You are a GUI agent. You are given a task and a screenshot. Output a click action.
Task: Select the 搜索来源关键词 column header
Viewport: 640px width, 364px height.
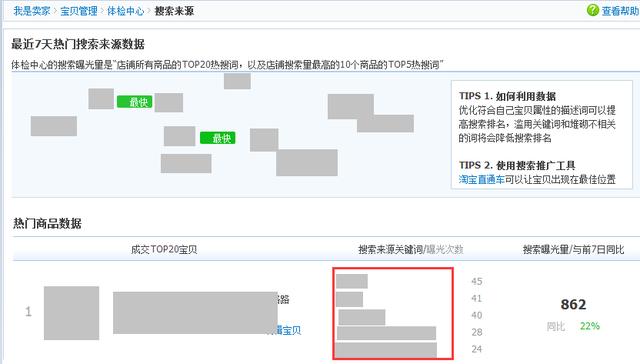tap(390, 249)
